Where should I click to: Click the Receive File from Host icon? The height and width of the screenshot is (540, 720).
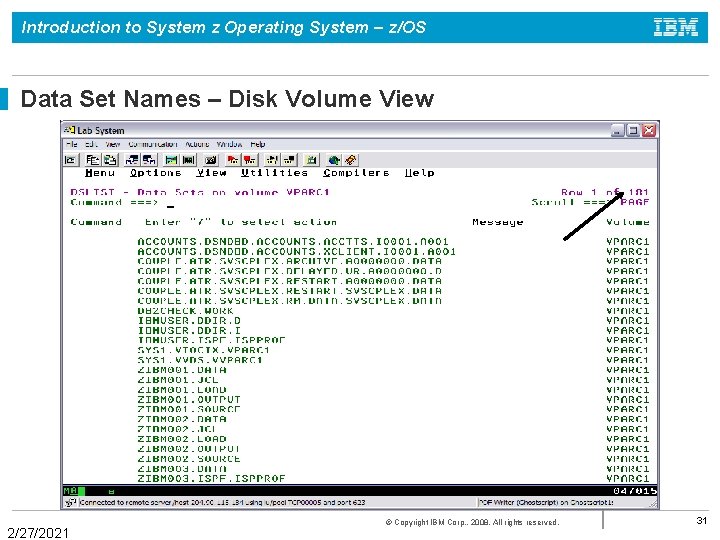coord(149,160)
